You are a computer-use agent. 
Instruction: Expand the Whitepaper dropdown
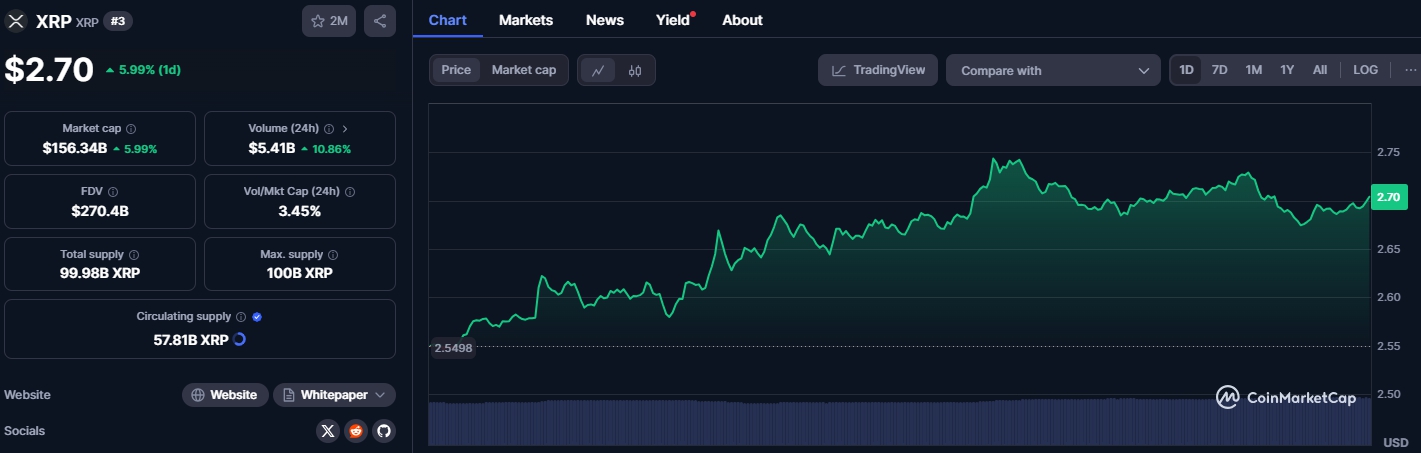click(334, 395)
